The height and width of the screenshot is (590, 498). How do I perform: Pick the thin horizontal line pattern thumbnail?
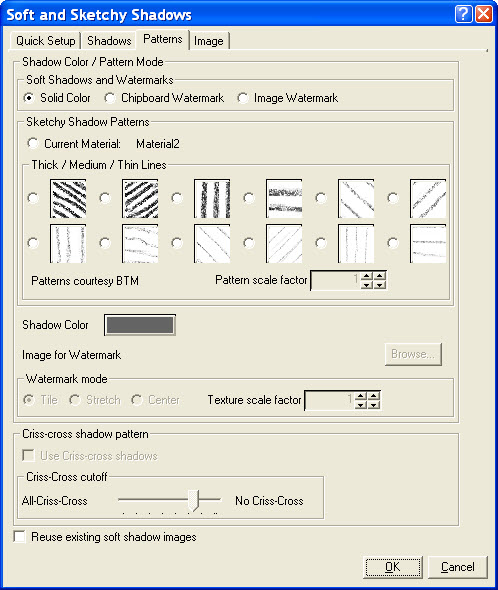[428, 244]
